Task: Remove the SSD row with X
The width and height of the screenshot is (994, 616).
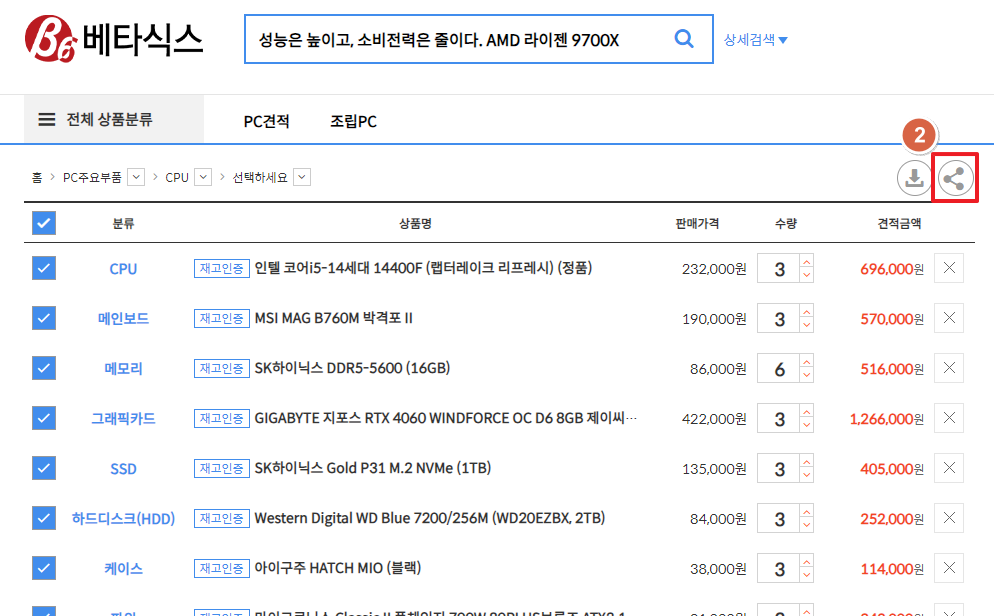Action: [x=949, y=468]
